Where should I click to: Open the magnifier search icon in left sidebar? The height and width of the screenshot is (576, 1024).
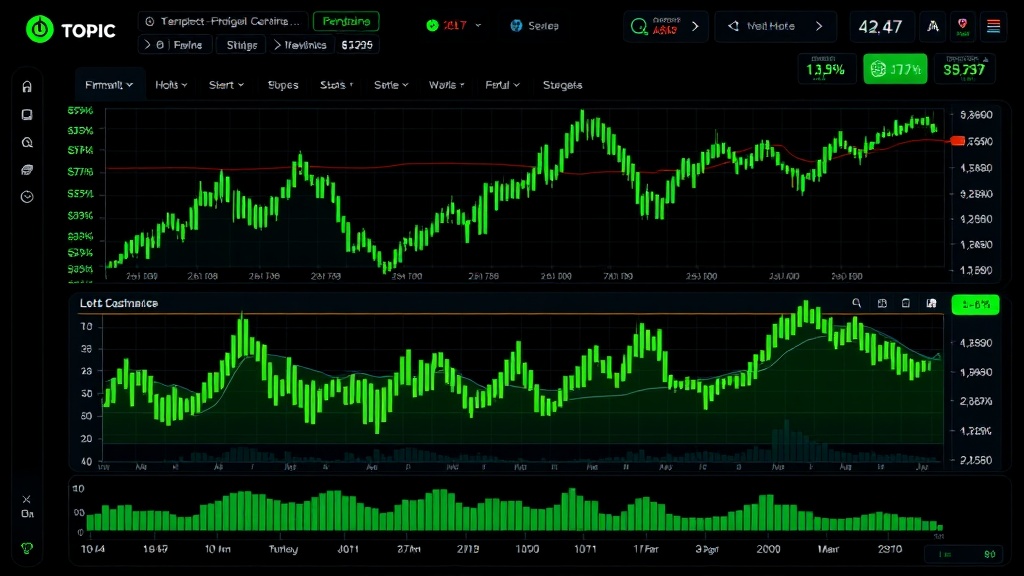(x=27, y=142)
